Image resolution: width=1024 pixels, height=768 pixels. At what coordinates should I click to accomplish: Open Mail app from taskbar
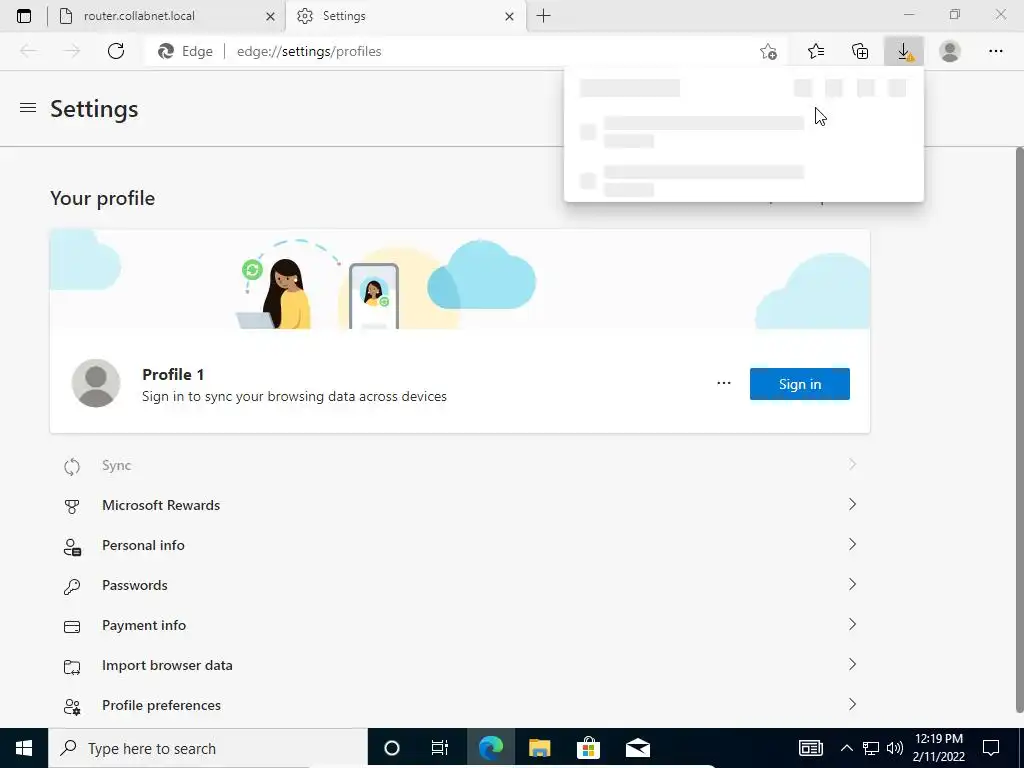pyautogui.click(x=637, y=748)
